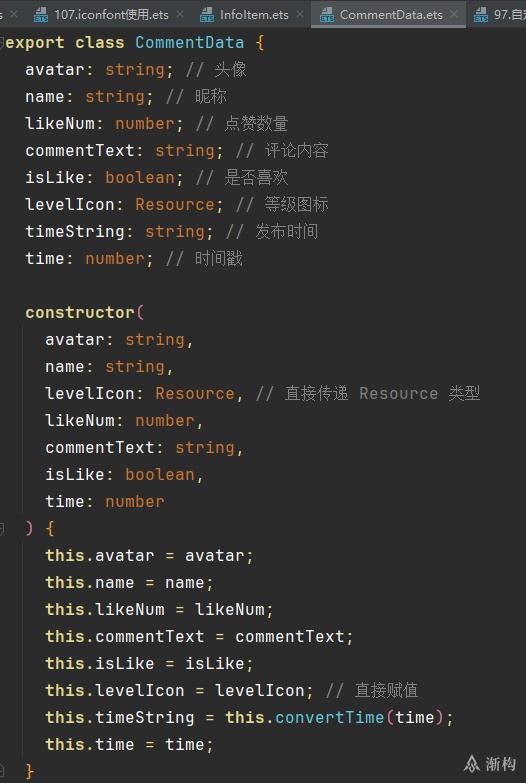Collapse the constructor body fold marker
The height and width of the screenshot is (783, 526).
pyautogui.click(x=2, y=529)
